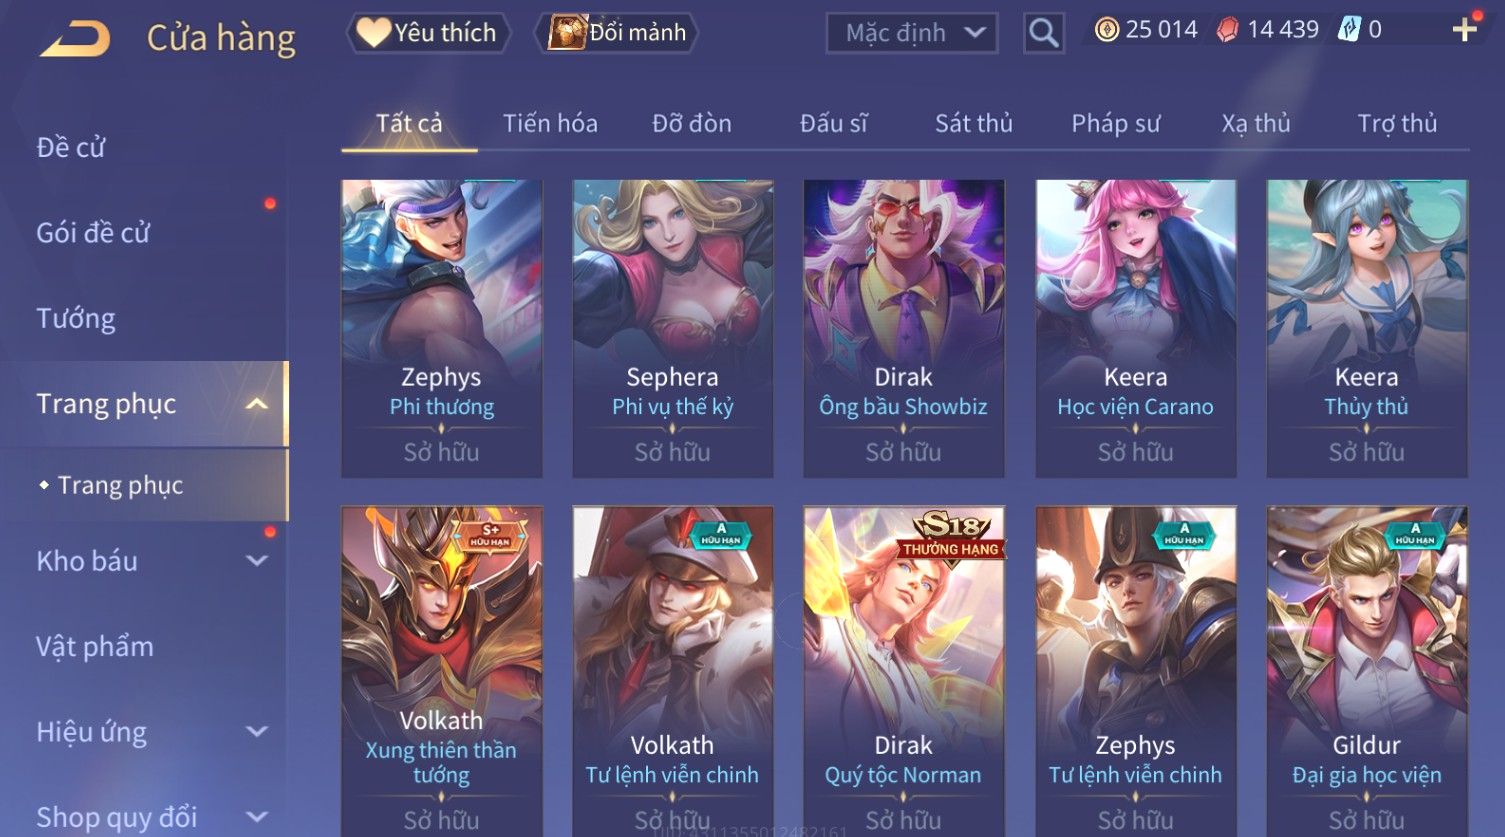The width and height of the screenshot is (1505, 837).
Task: Expand the Kho báu sidebar section
Action: [x=257, y=561]
